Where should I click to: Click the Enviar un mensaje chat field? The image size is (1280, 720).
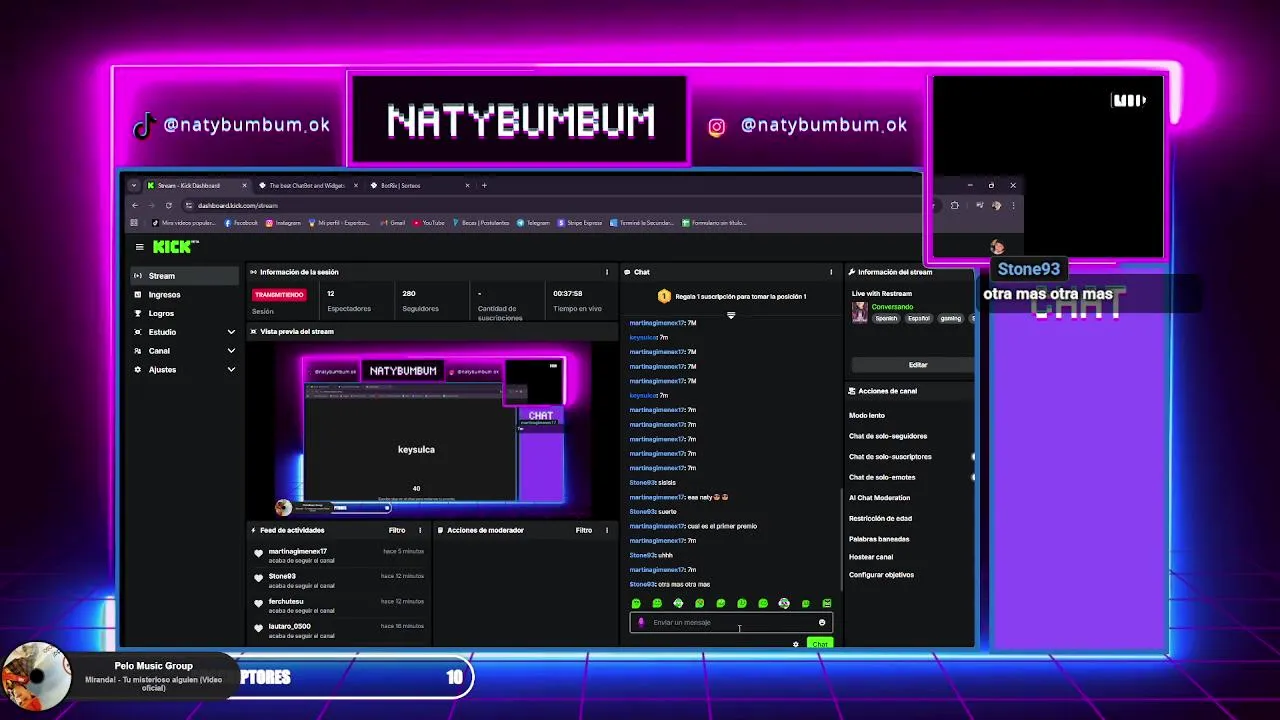pyautogui.click(x=730, y=622)
